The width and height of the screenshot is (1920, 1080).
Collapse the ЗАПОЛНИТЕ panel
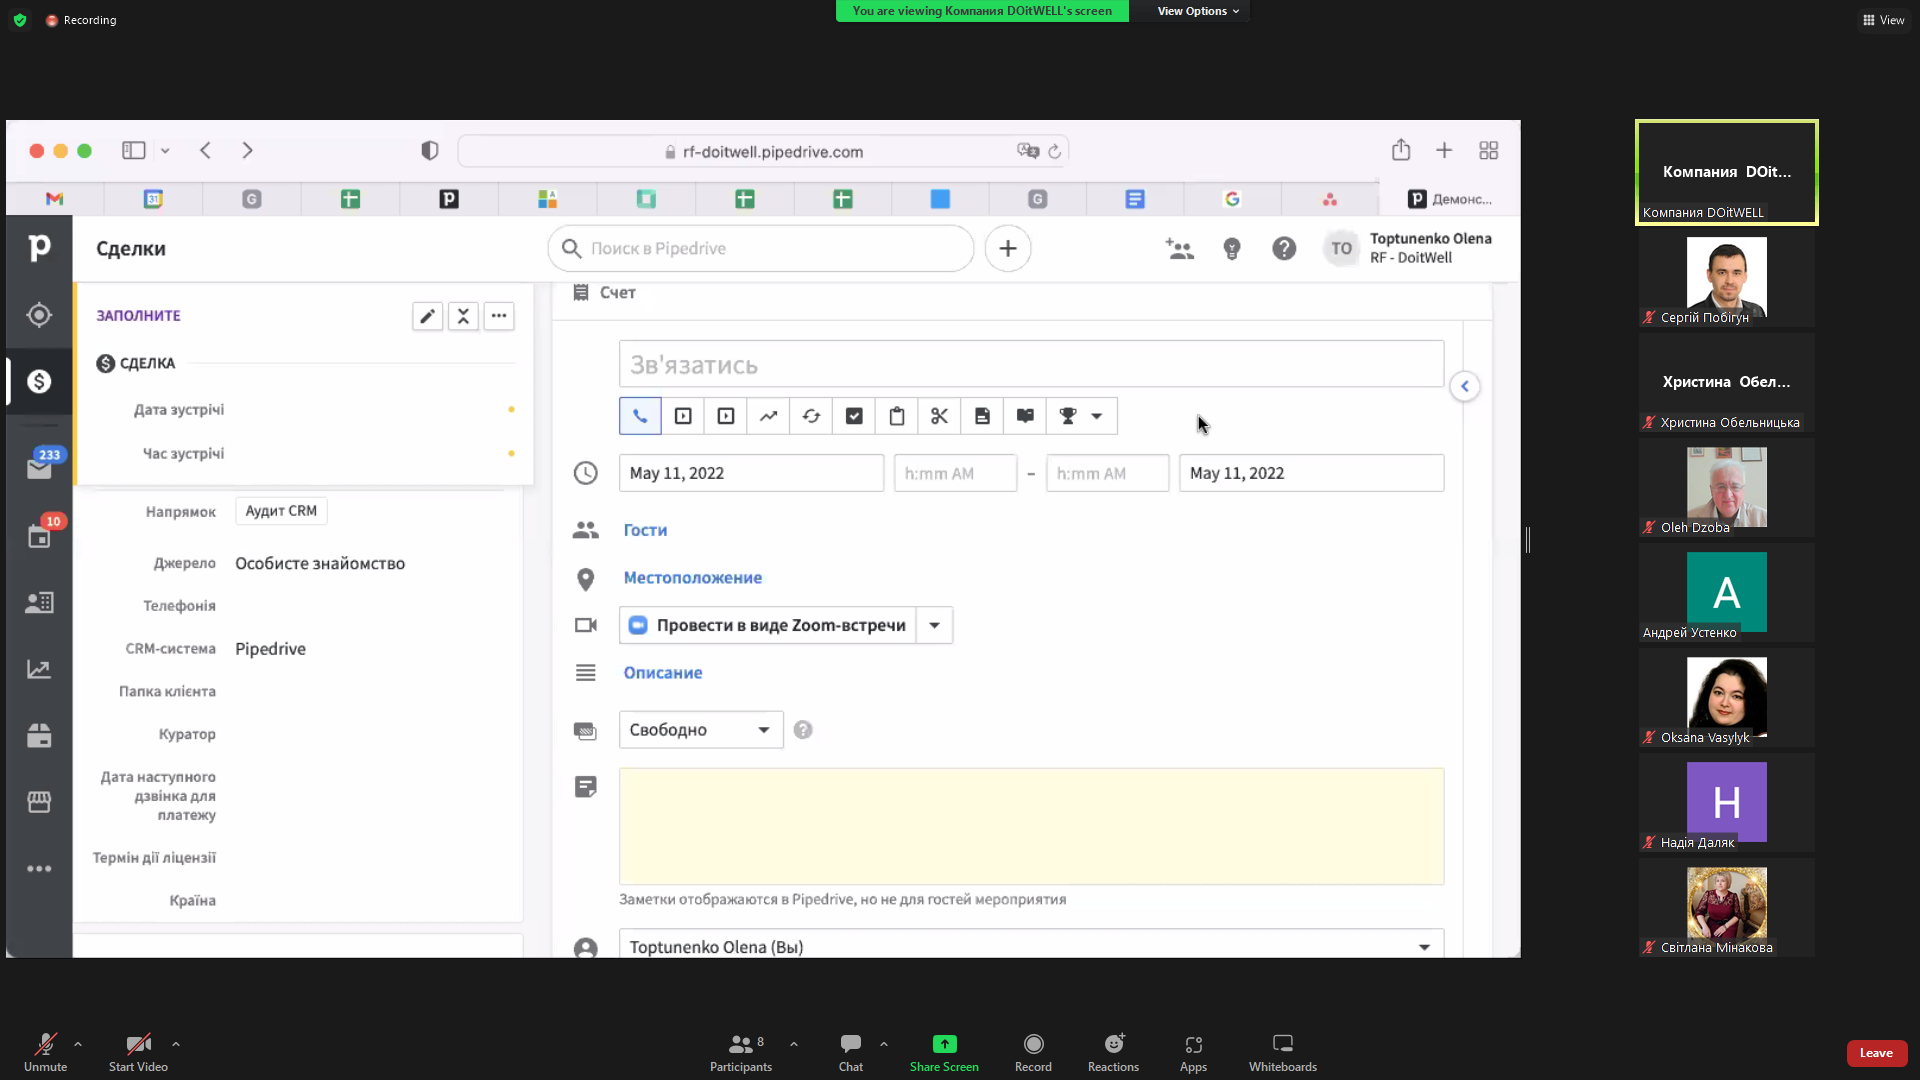(x=463, y=316)
